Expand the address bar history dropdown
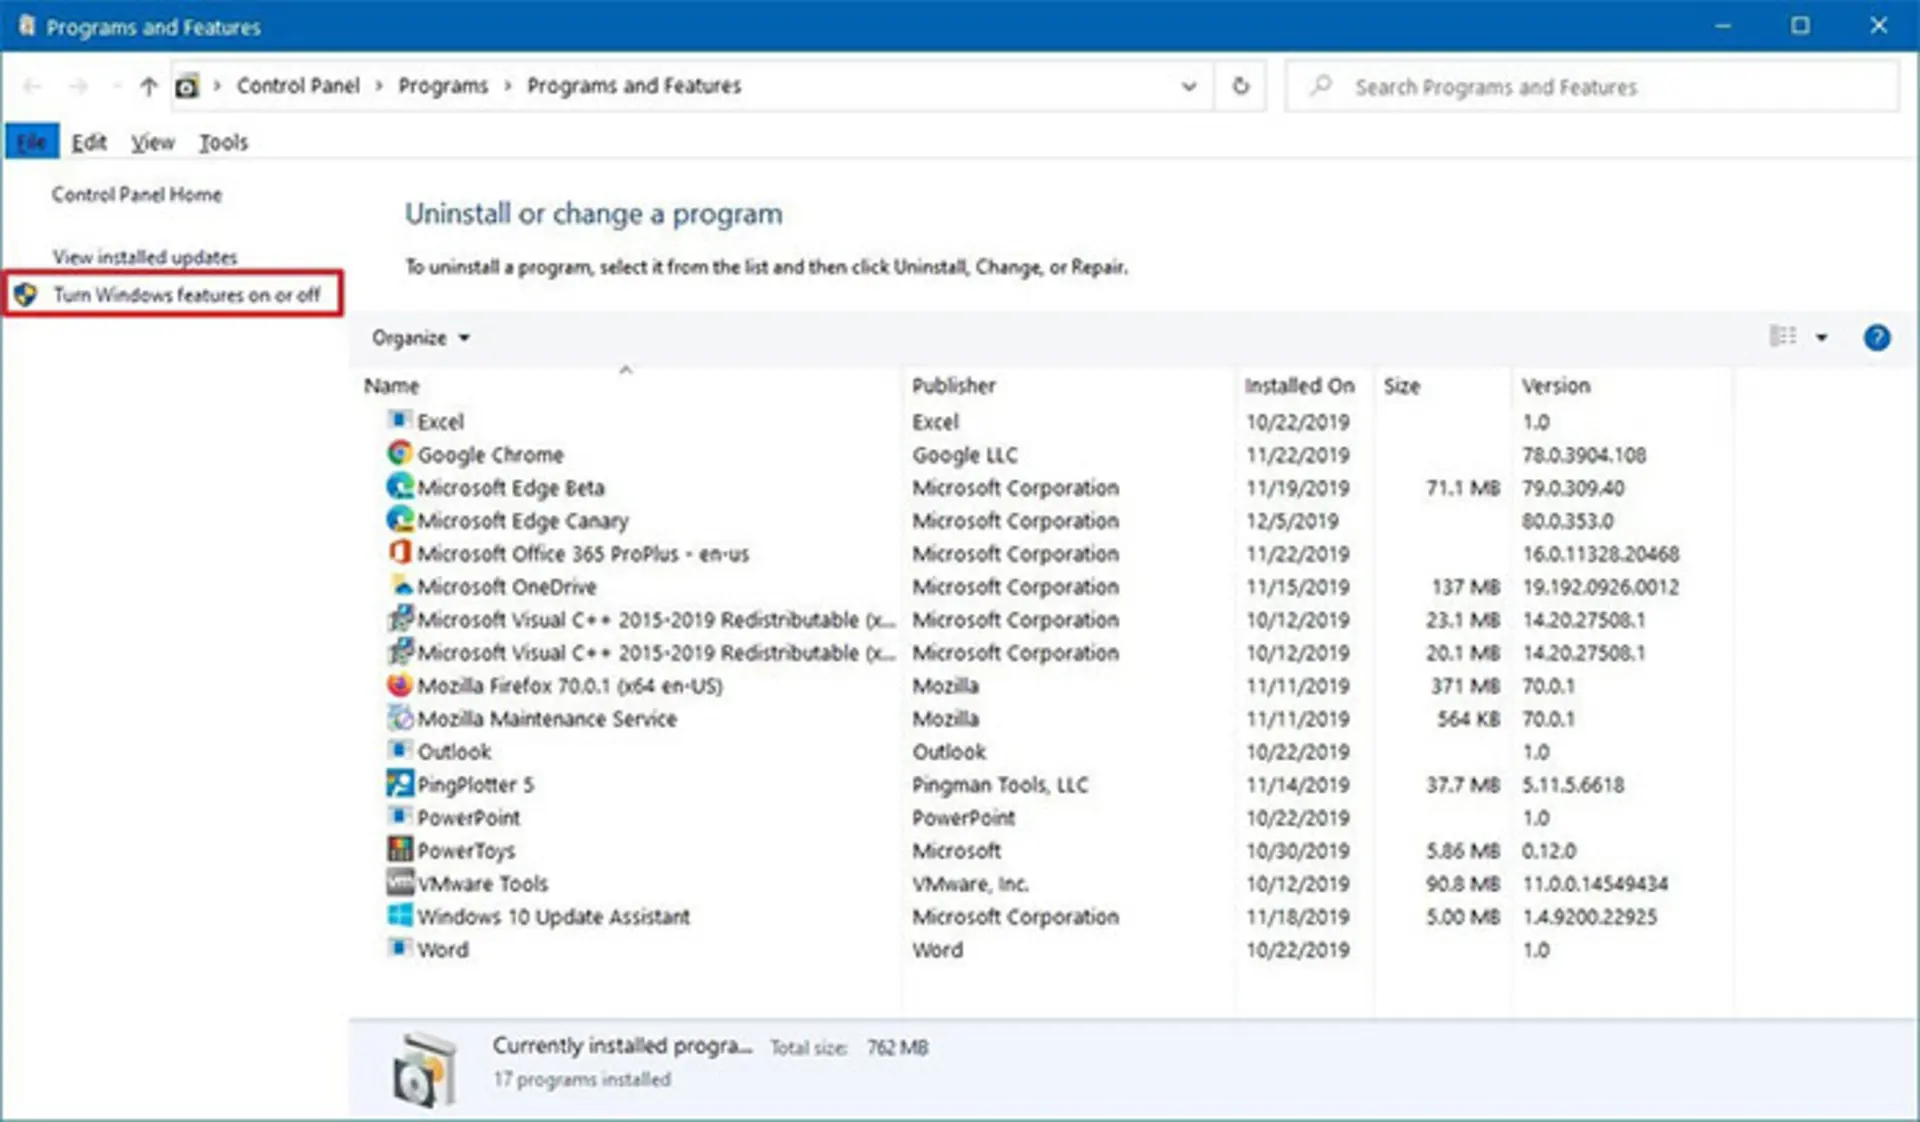Image resolution: width=1920 pixels, height=1122 pixels. [x=1188, y=86]
